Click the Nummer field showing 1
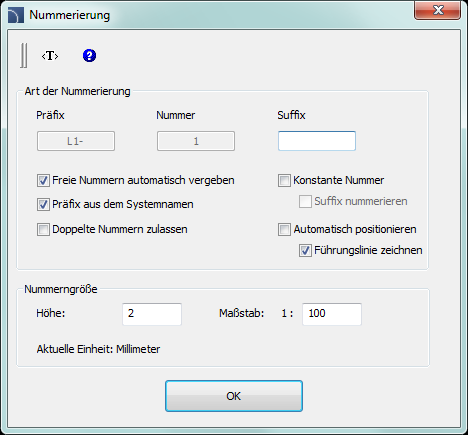The height and width of the screenshot is (435, 468). pos(196,141)
